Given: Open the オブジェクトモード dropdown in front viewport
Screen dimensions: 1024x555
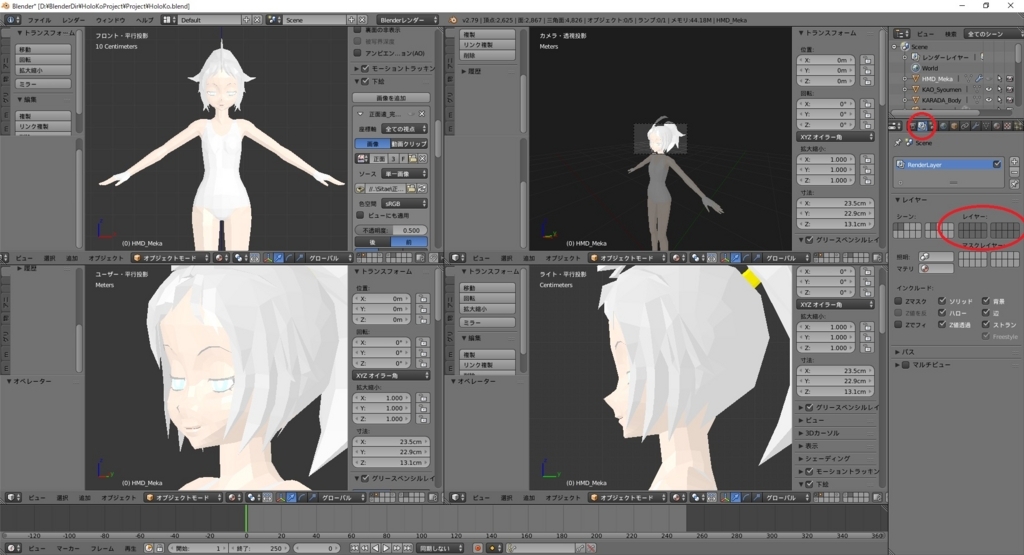Looking at the screenshot, I should point(171,259).
